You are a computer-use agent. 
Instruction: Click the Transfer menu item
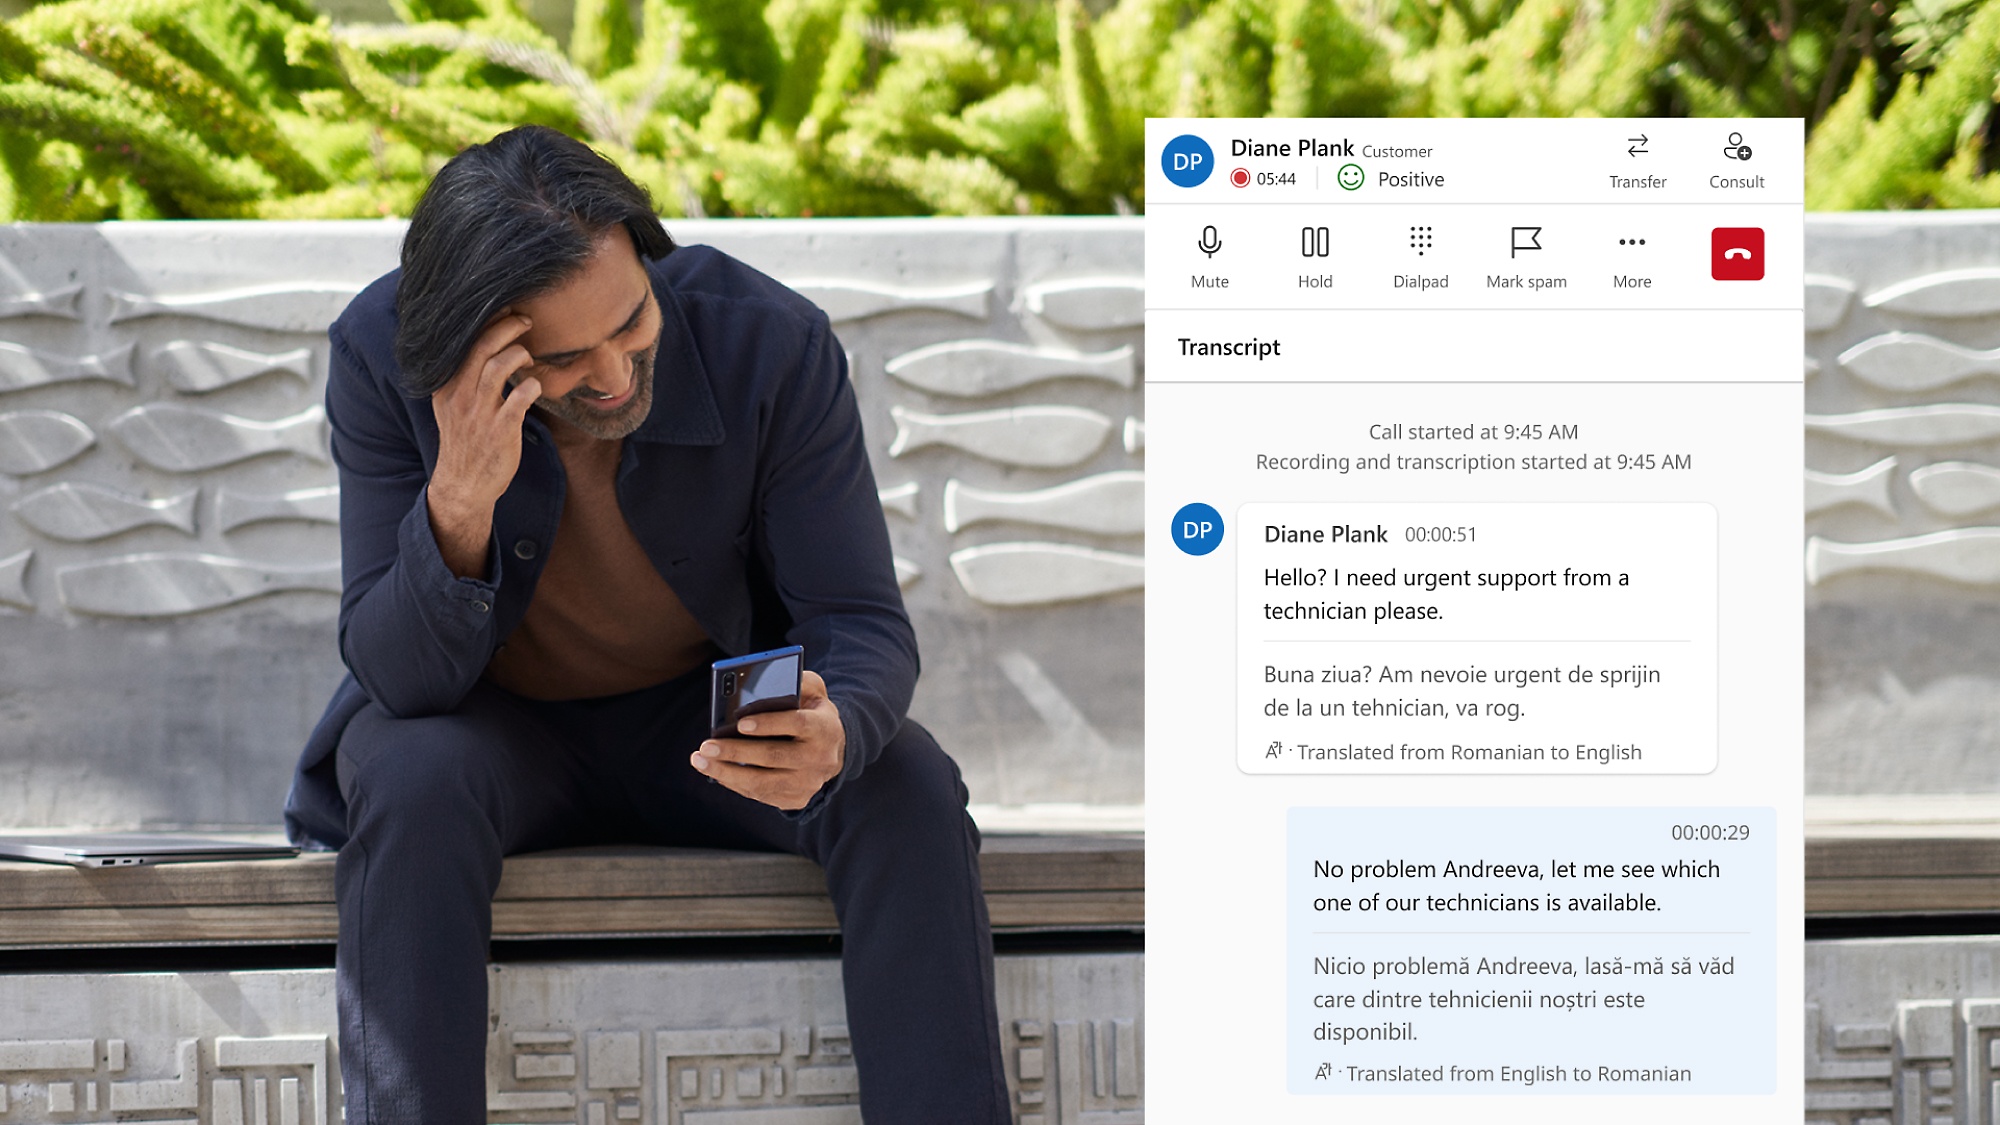point(1637,161)
